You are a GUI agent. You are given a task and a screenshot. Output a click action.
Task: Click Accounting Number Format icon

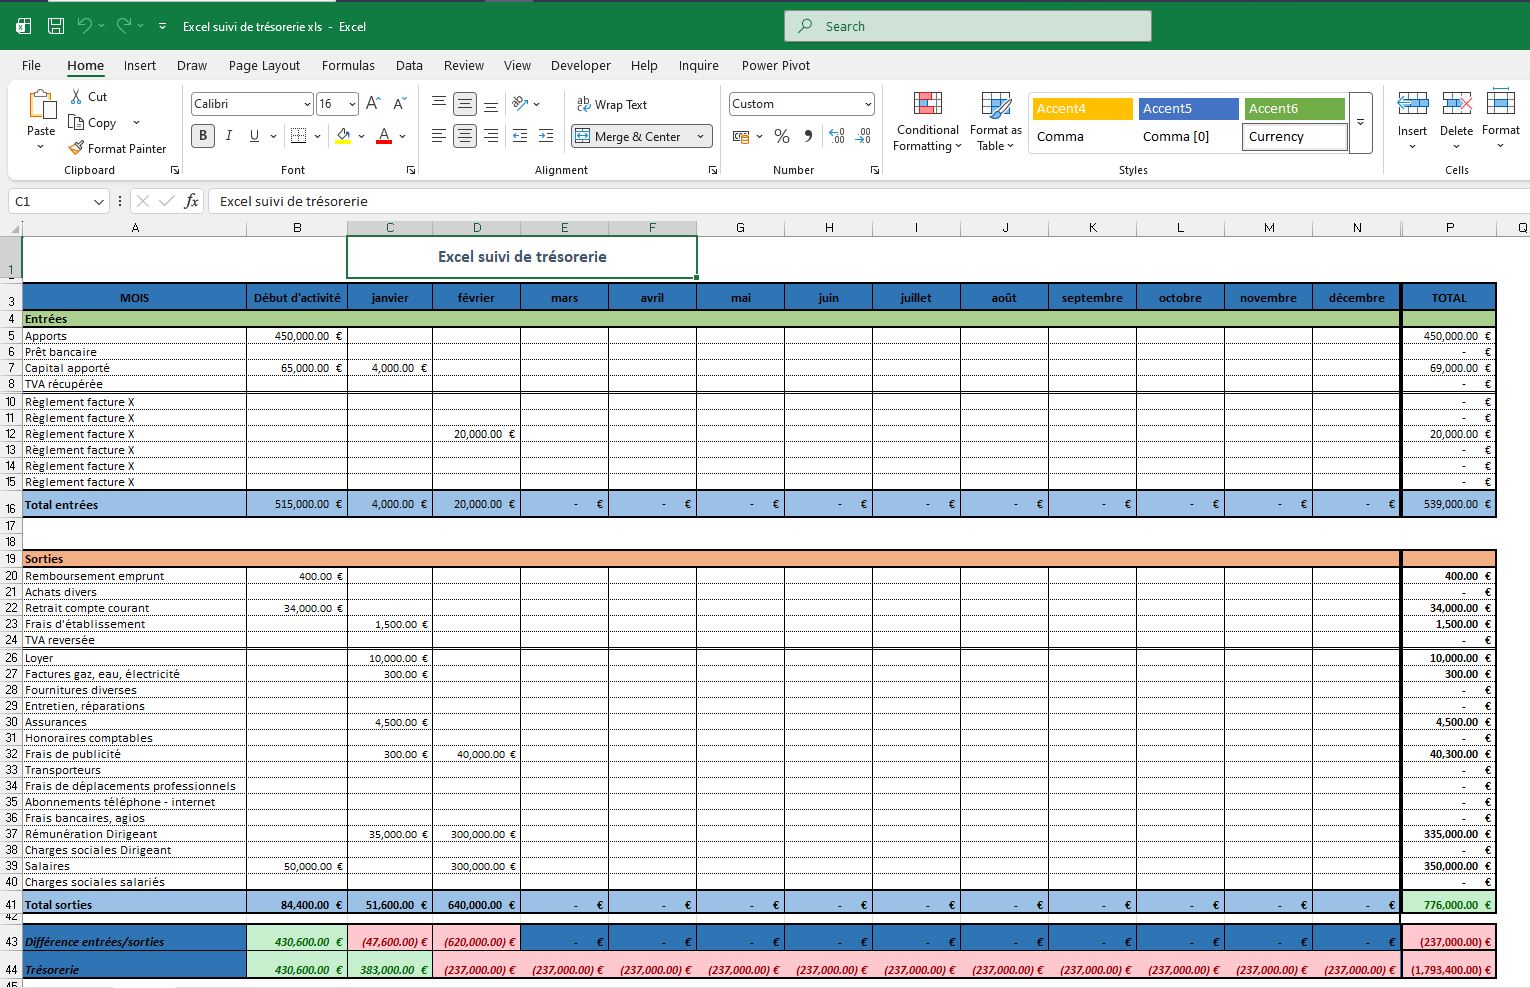[741, 136]
